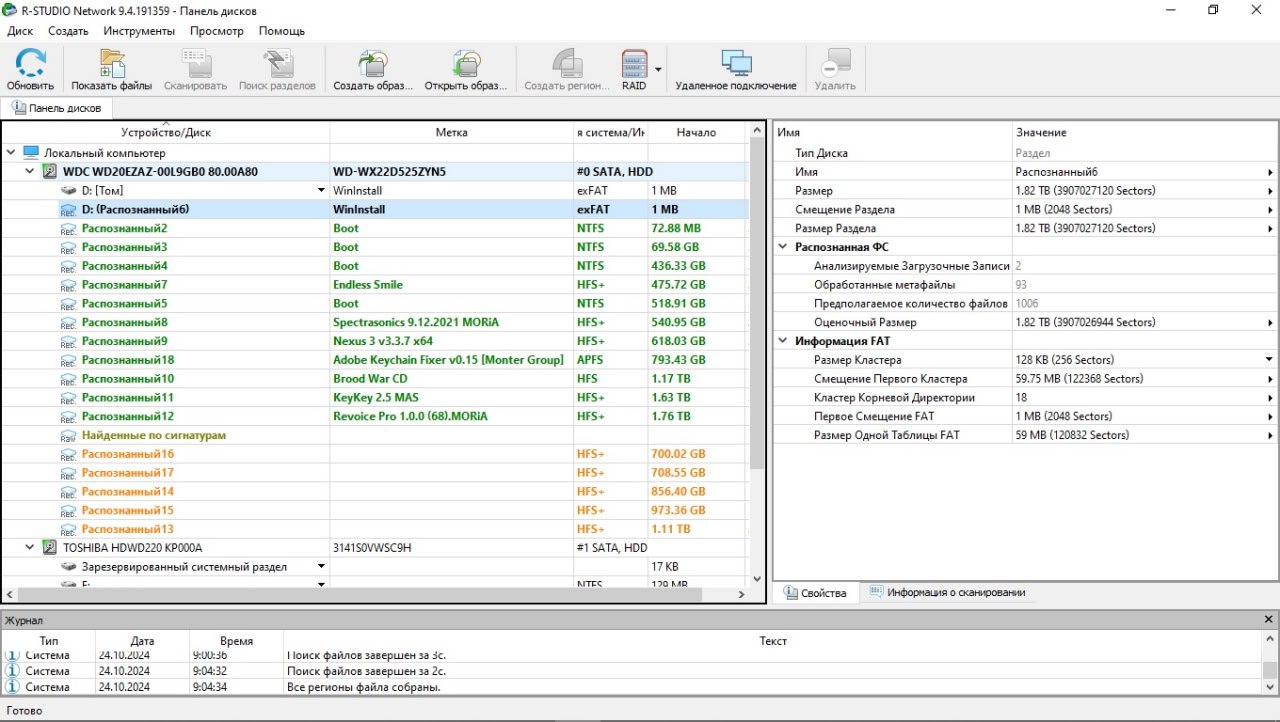
Task: Collapse the Информация FAT section
Action: click(x=783, y=341)
